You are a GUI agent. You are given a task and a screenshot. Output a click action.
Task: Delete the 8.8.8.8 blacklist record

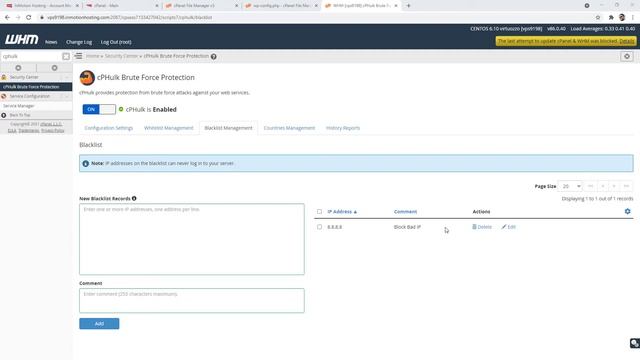click(482, 227)
